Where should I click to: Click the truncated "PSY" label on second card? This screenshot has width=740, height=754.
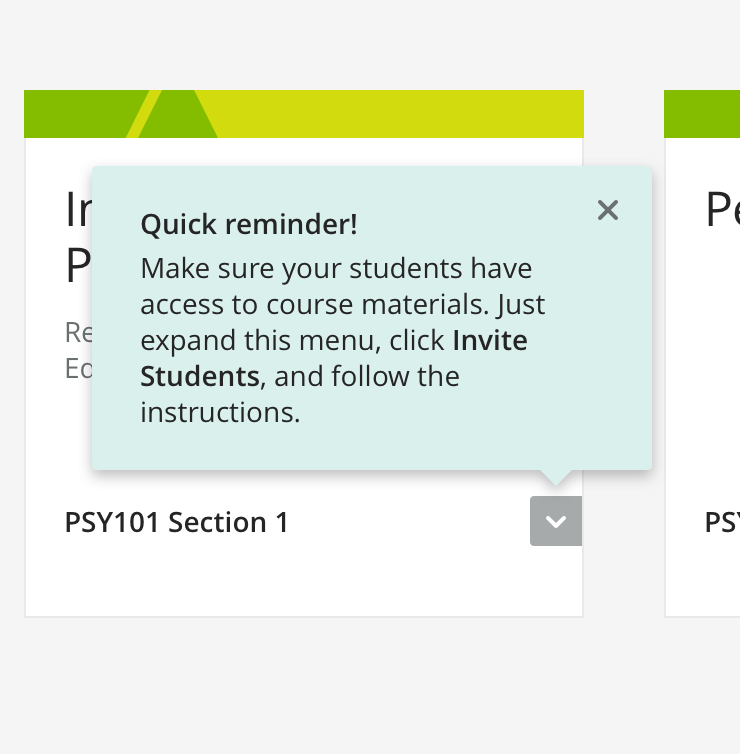(722, 522)
